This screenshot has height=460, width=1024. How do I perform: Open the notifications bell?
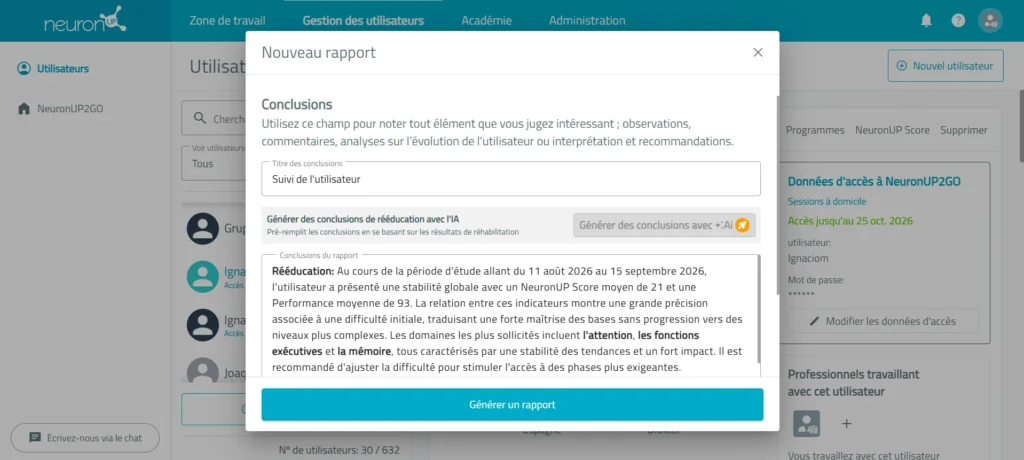point(926,21)
